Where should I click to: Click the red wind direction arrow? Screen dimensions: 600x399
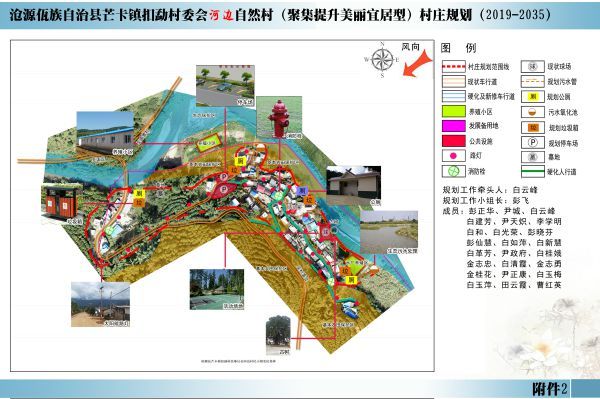click(x=417, y=64)
